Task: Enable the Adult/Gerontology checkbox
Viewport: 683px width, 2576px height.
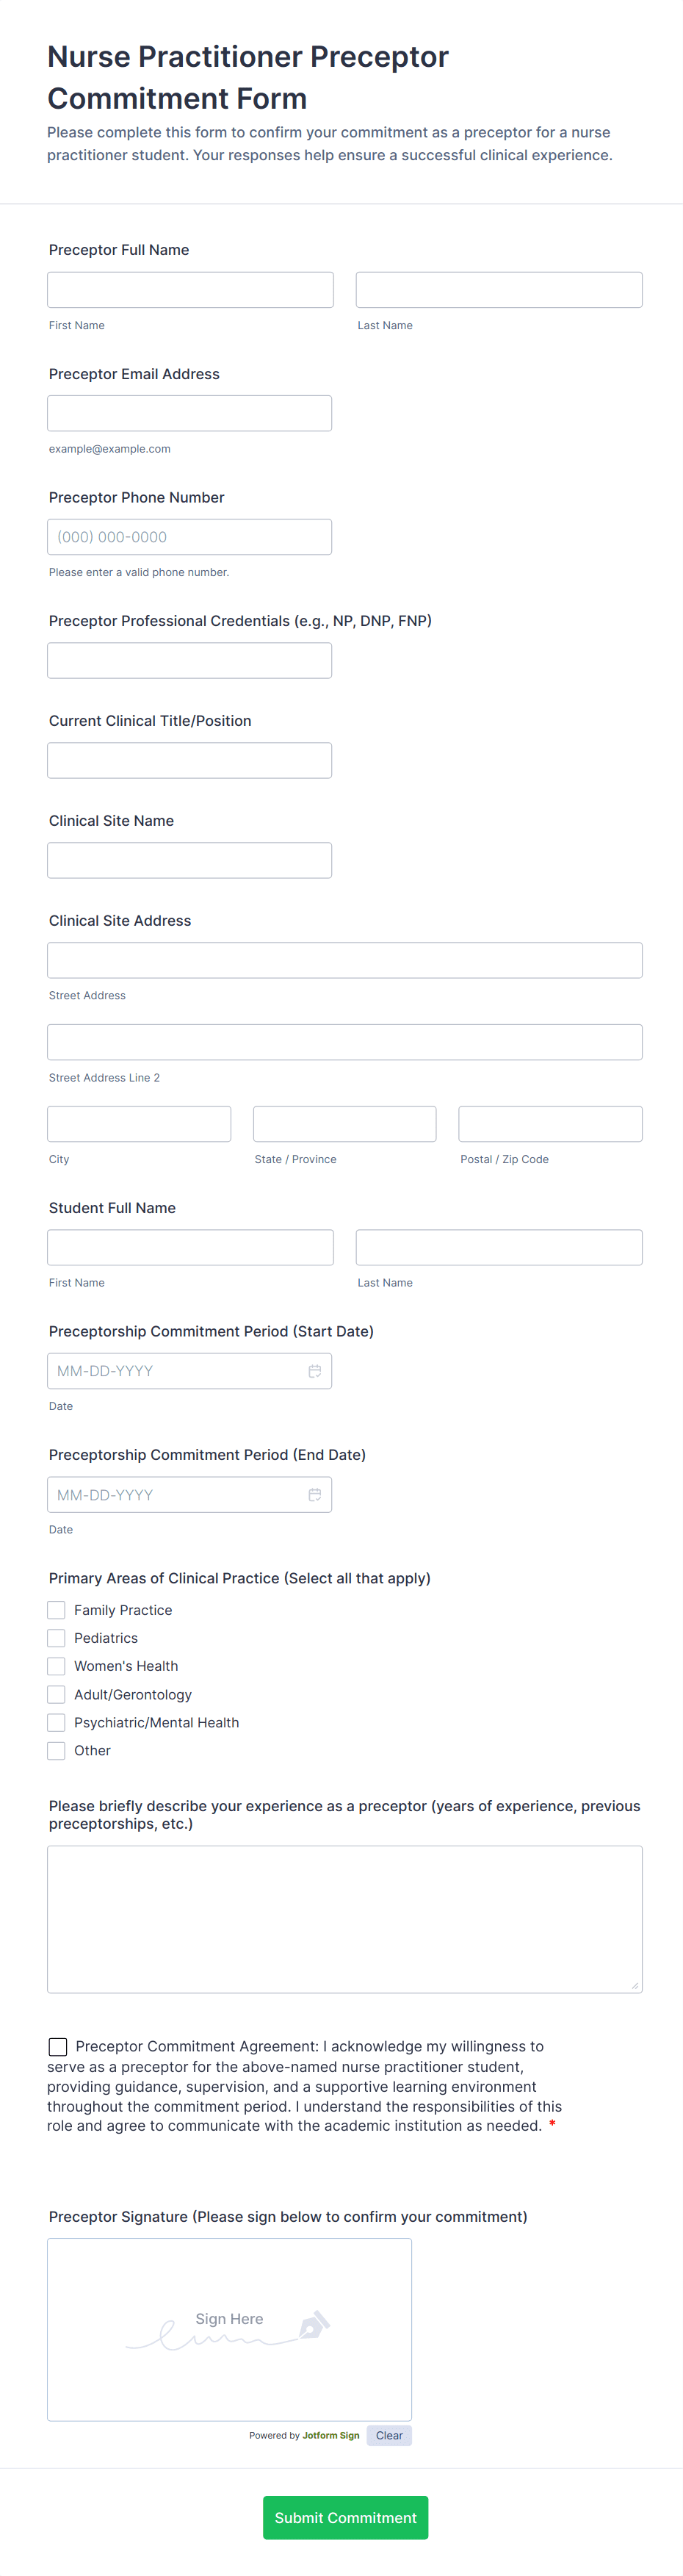Action: pos(57,1694)
